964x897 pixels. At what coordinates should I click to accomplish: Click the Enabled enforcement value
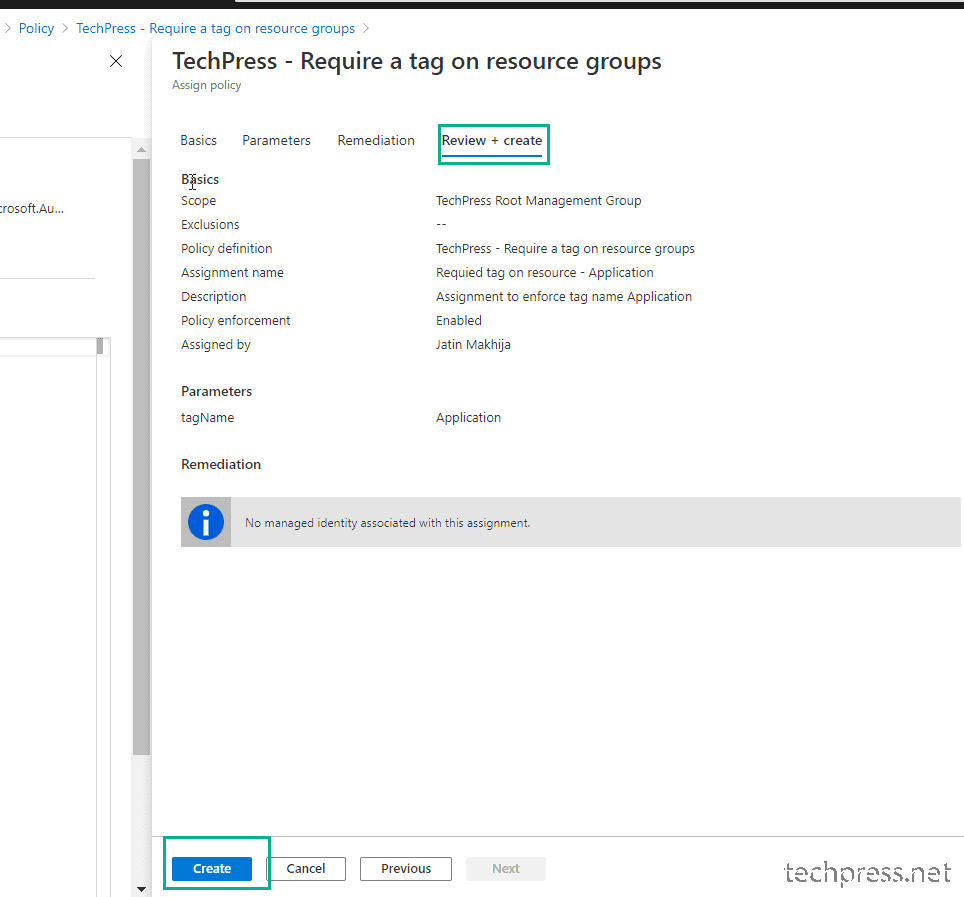(x=459, y=320)
